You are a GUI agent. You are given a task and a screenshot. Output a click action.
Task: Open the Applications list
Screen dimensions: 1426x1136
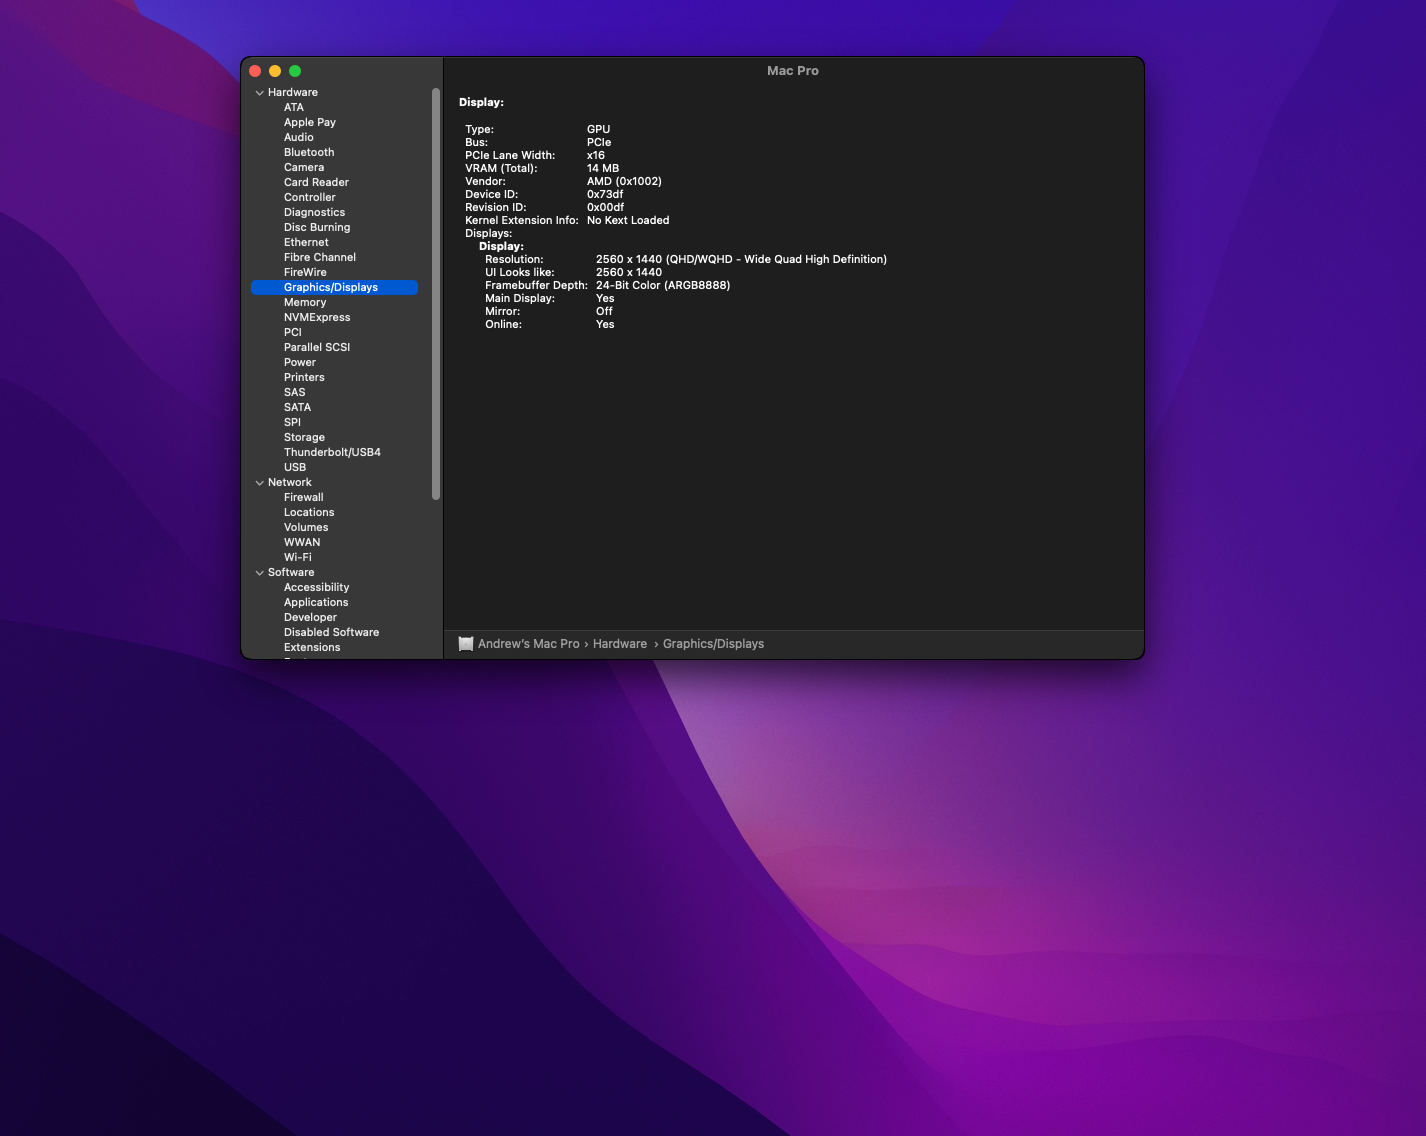pyautogui.click(x=316, y=603)
